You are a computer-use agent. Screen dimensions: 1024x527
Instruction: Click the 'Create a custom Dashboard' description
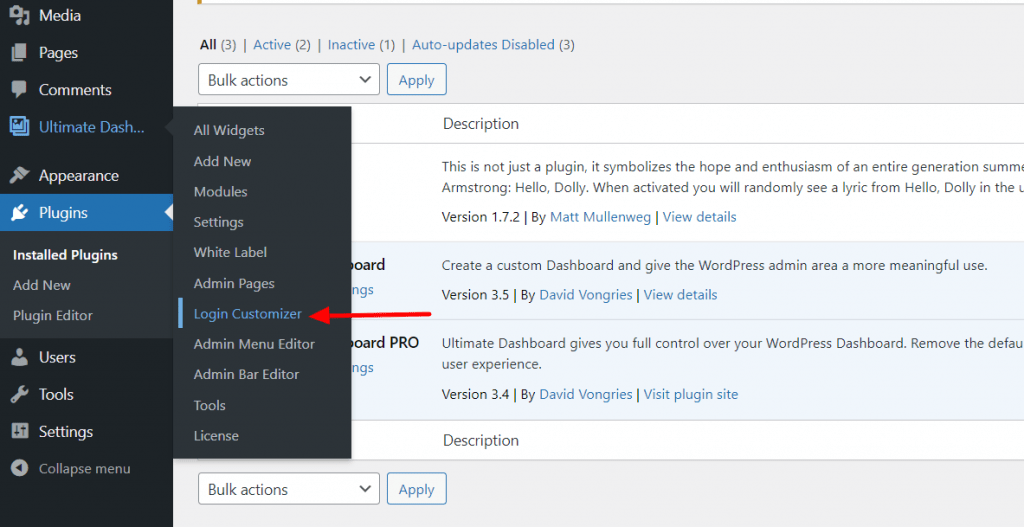pos(714,265)
